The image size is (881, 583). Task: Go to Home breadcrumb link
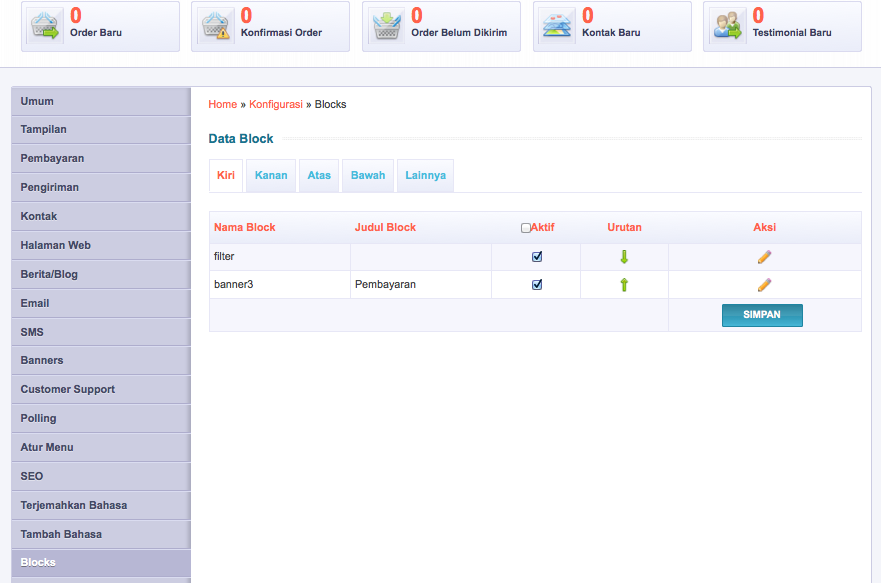coord(223,104)
